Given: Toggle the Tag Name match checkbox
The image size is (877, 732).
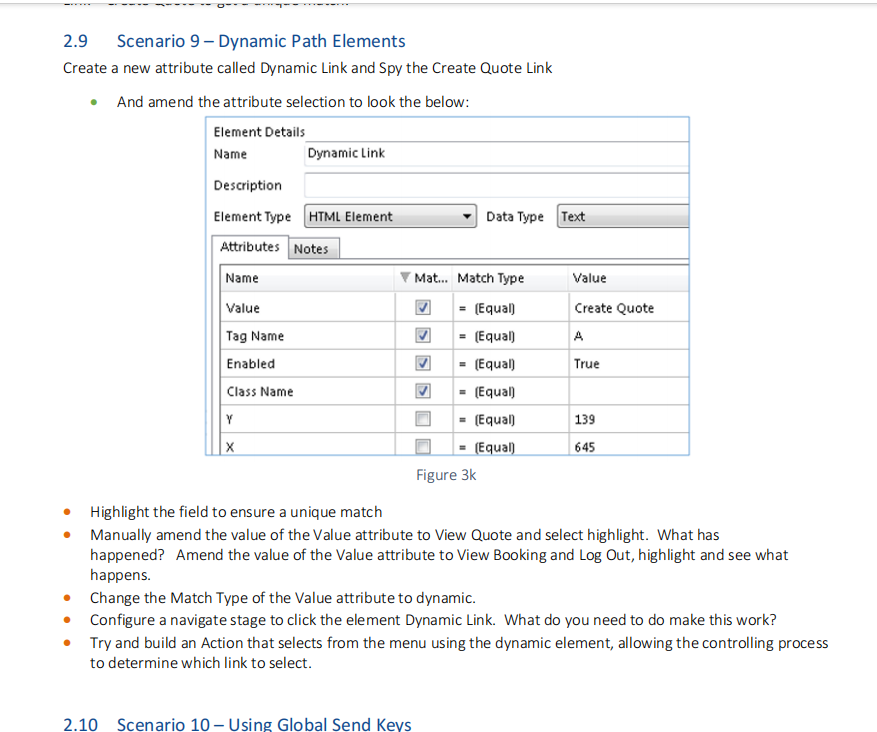Looking at the screenshot, I should [423, 336].
